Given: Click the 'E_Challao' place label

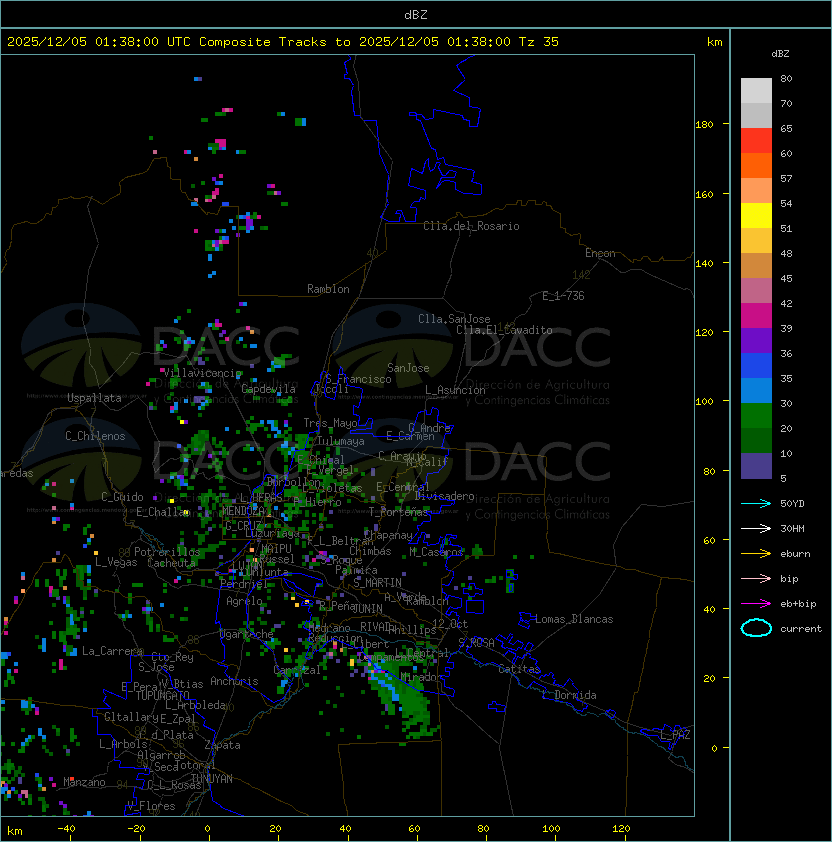Looking at the screenshot, I should (x=163, y=512).
